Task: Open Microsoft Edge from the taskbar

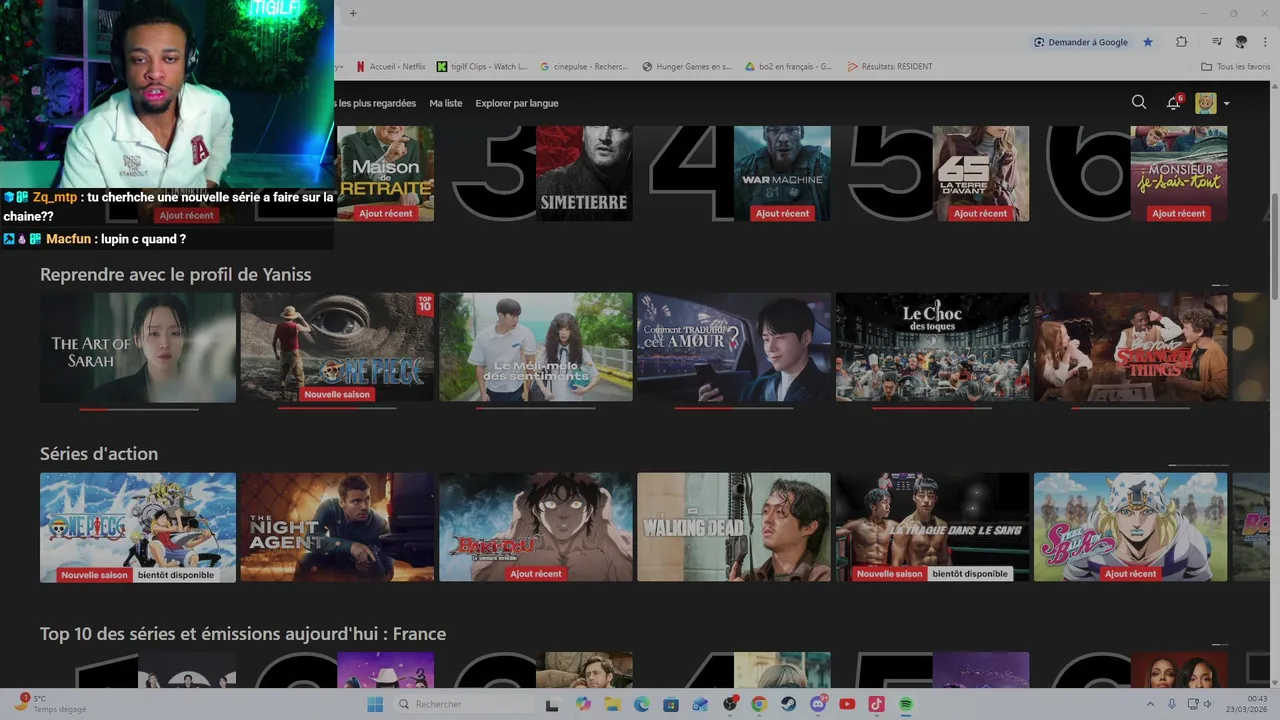Action: coord(641,704)
